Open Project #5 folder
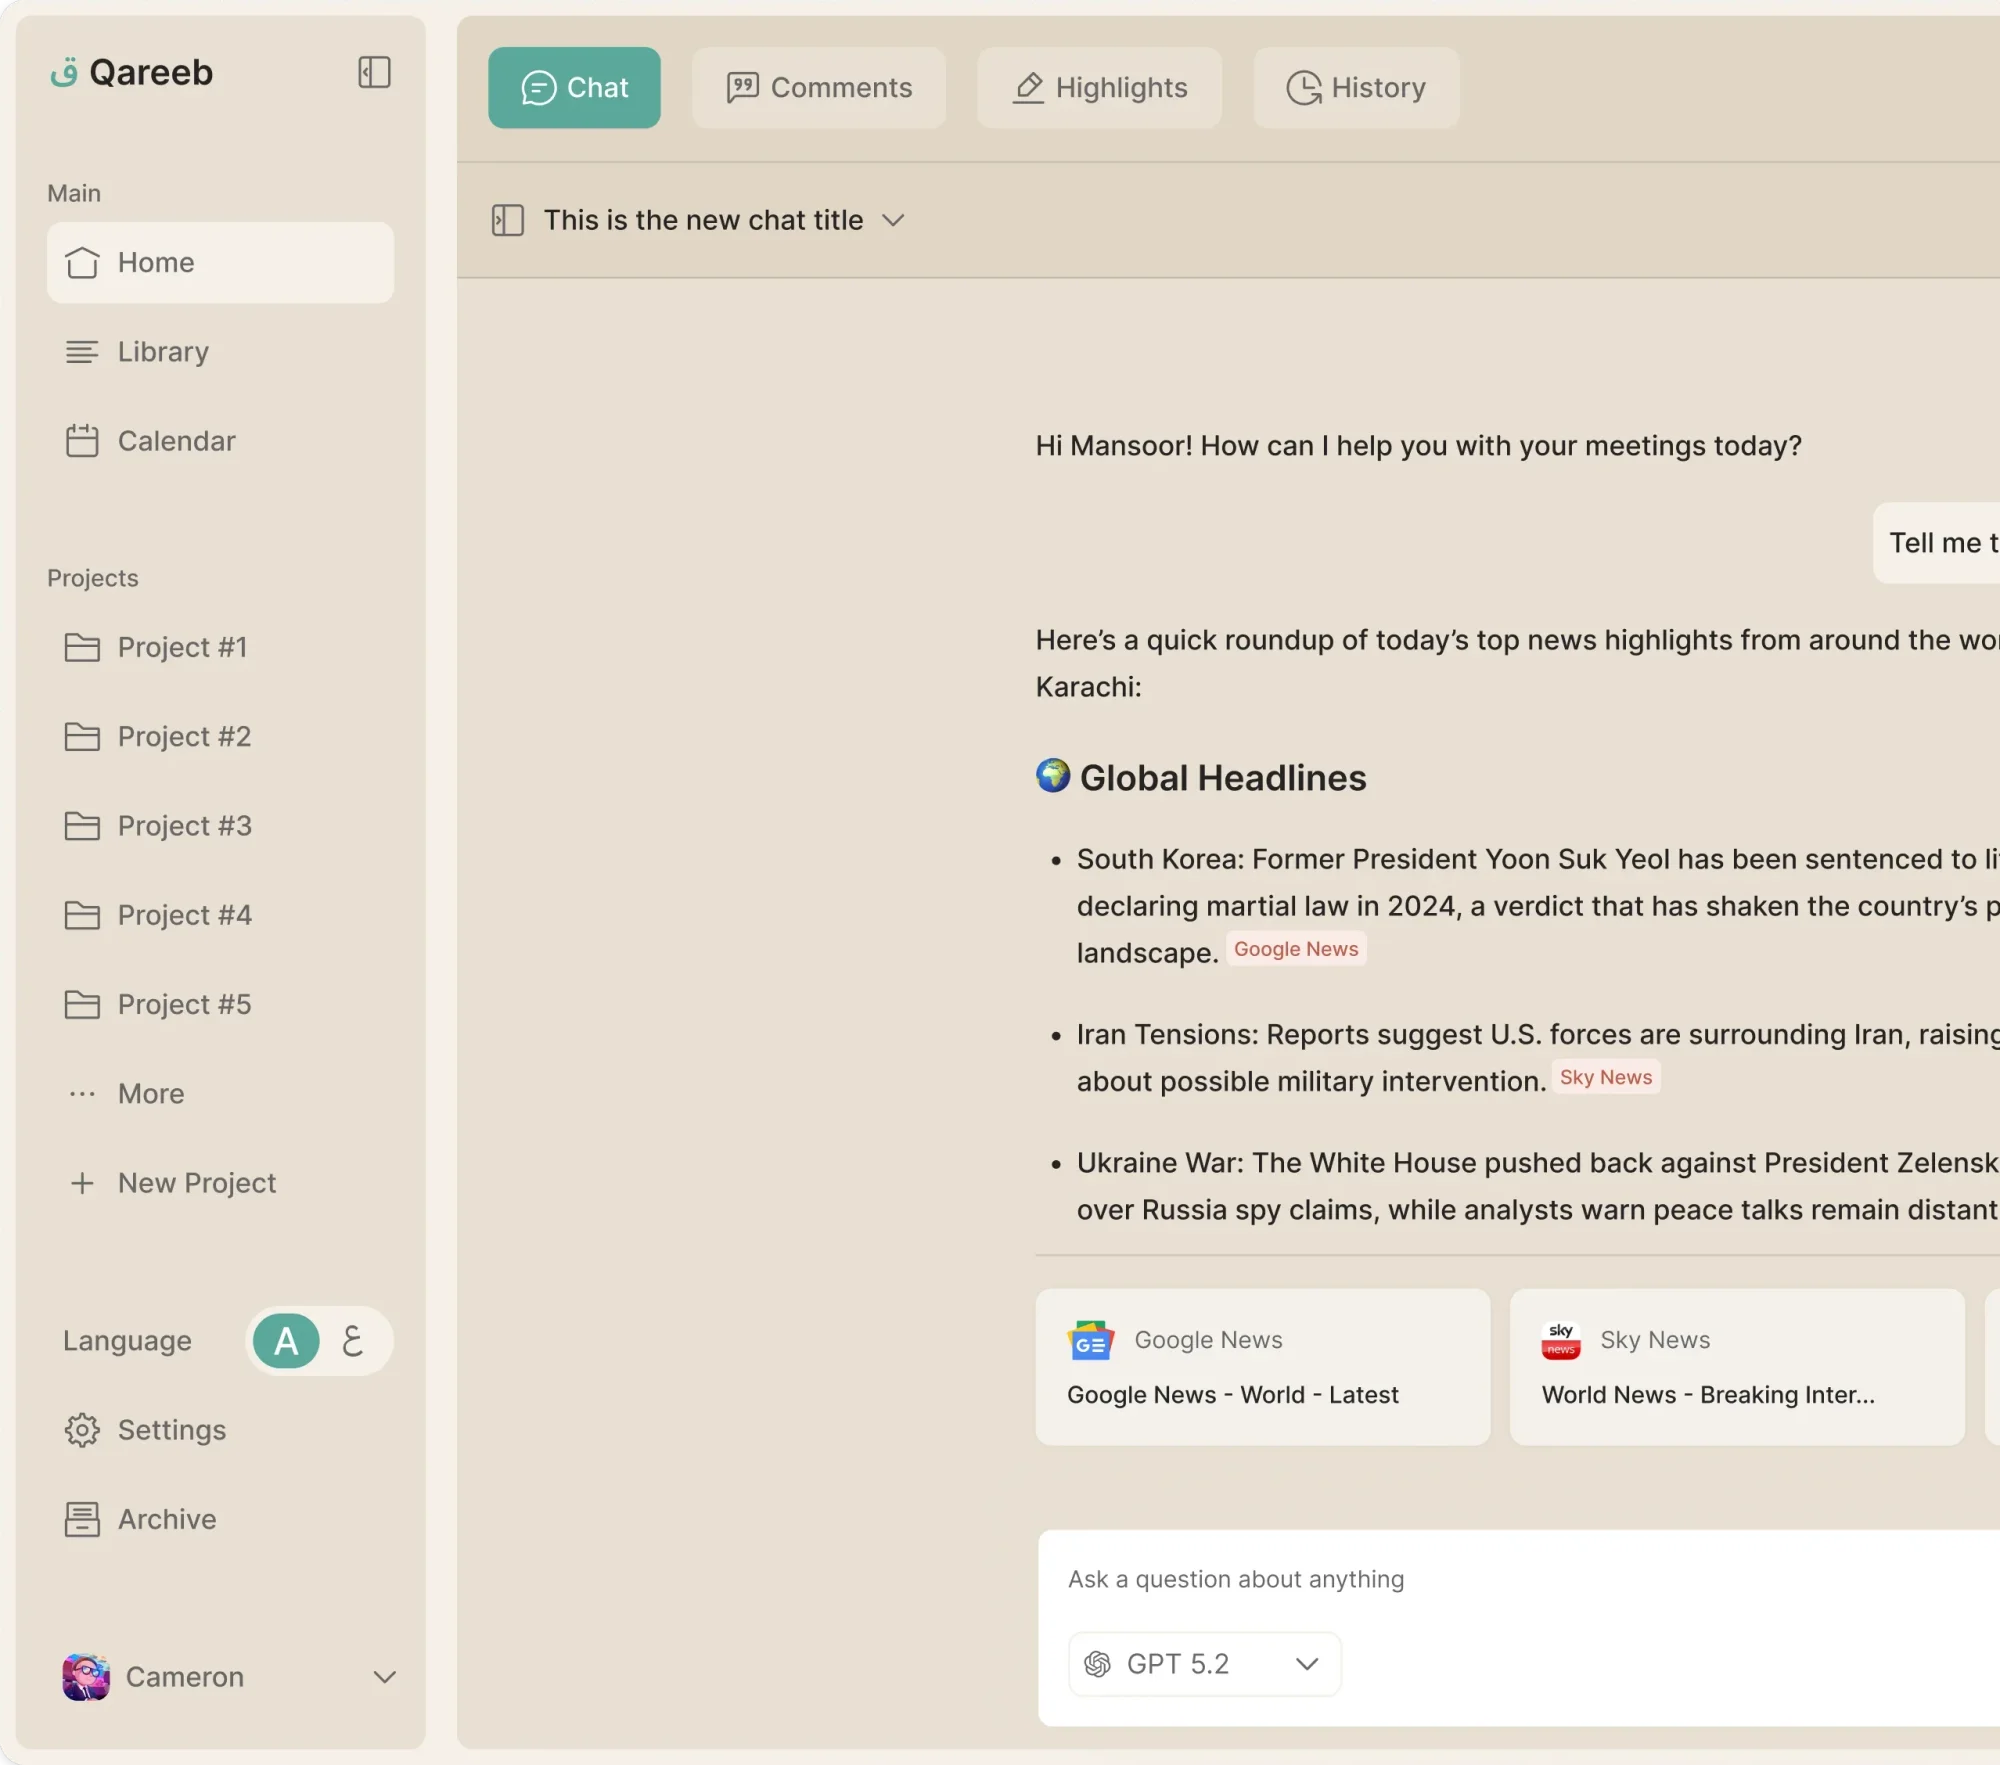This screenshot has height=1765, width=2000. pyautogui.click(x=220, y=1004)
